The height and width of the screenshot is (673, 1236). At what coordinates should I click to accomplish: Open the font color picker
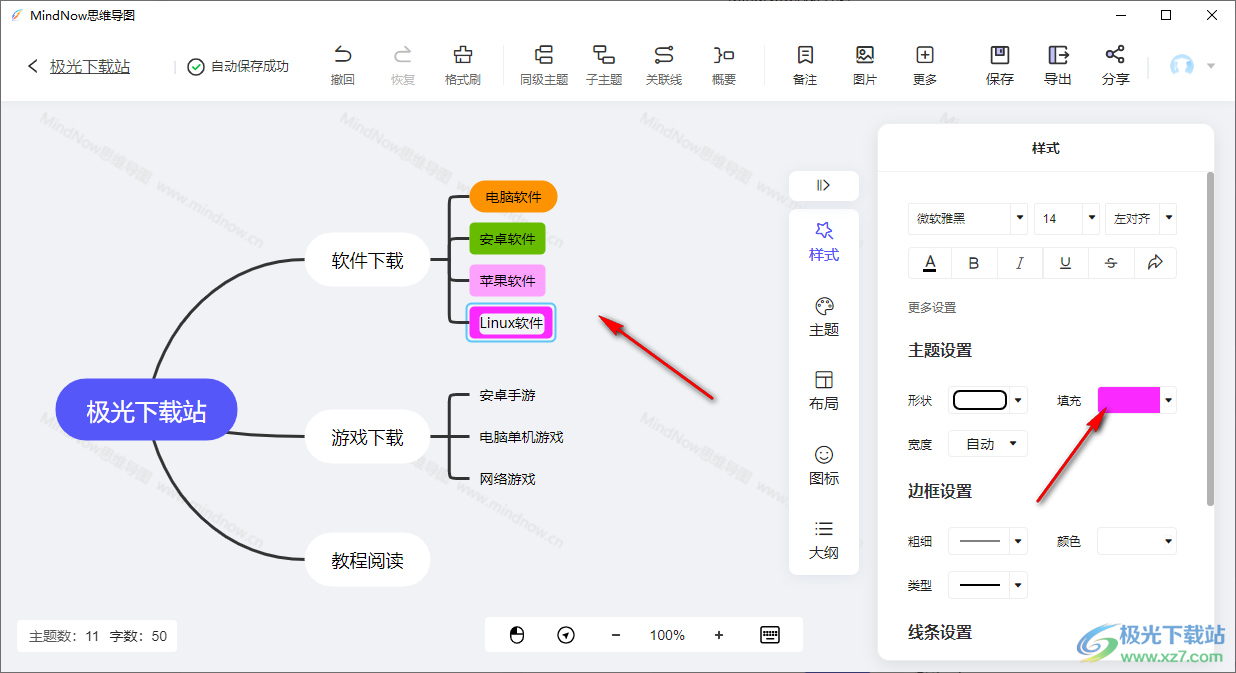pos(930,263)
